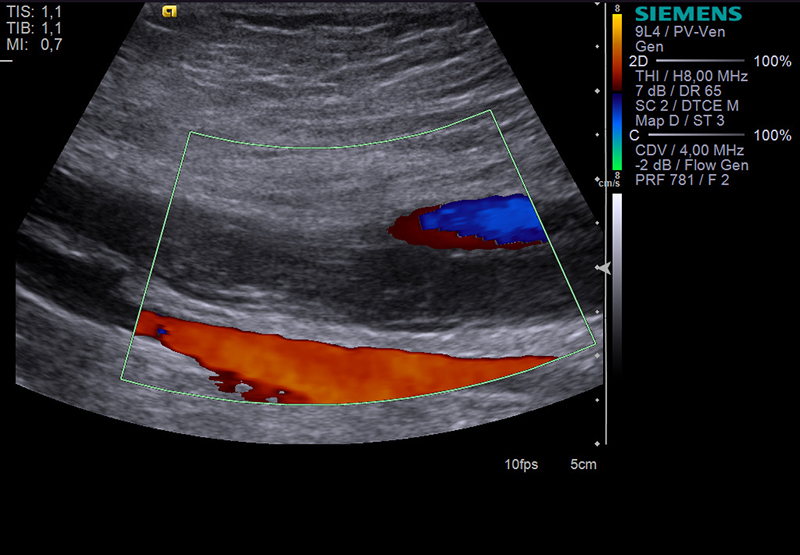Click the 'TIS: 1,1' thermal index text
This screenshot has height=555, width=800.
point(34,11)
